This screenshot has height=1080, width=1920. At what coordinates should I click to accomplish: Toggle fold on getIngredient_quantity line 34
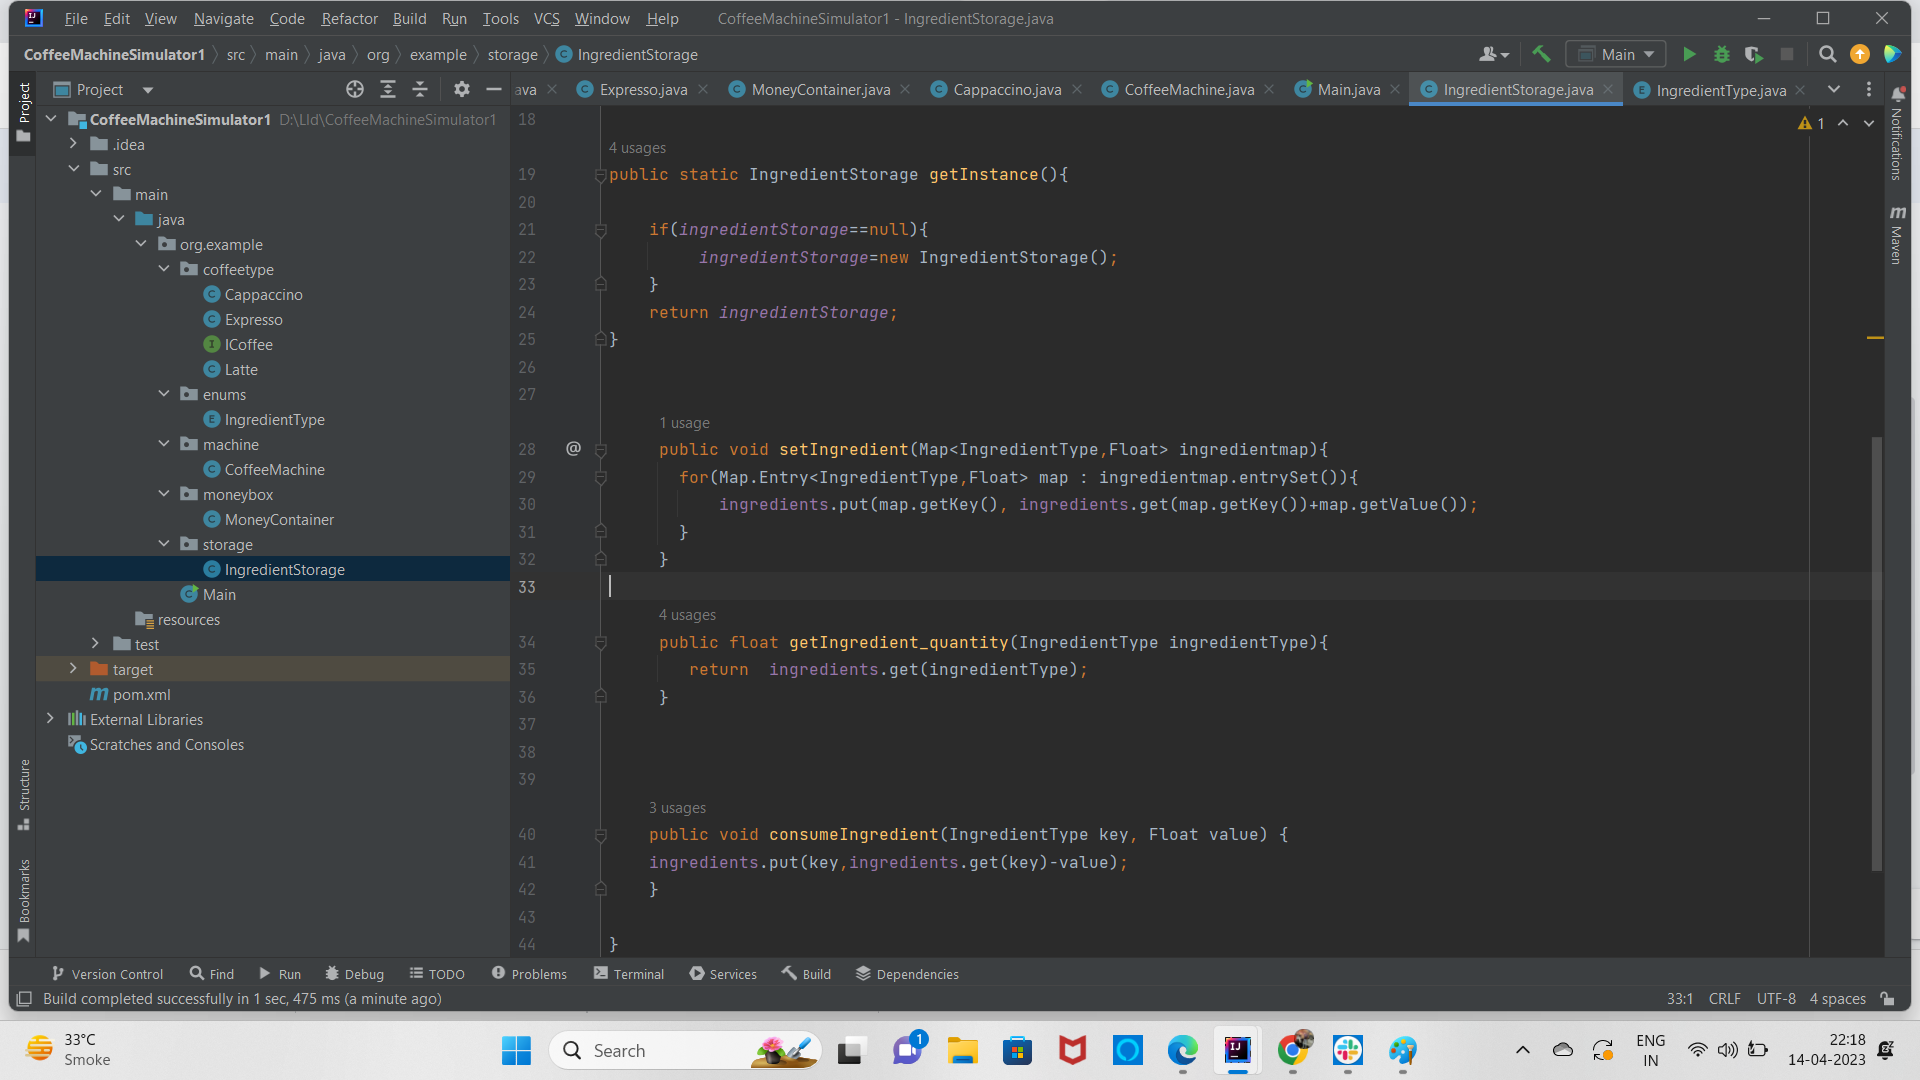(x=600, y=644)
